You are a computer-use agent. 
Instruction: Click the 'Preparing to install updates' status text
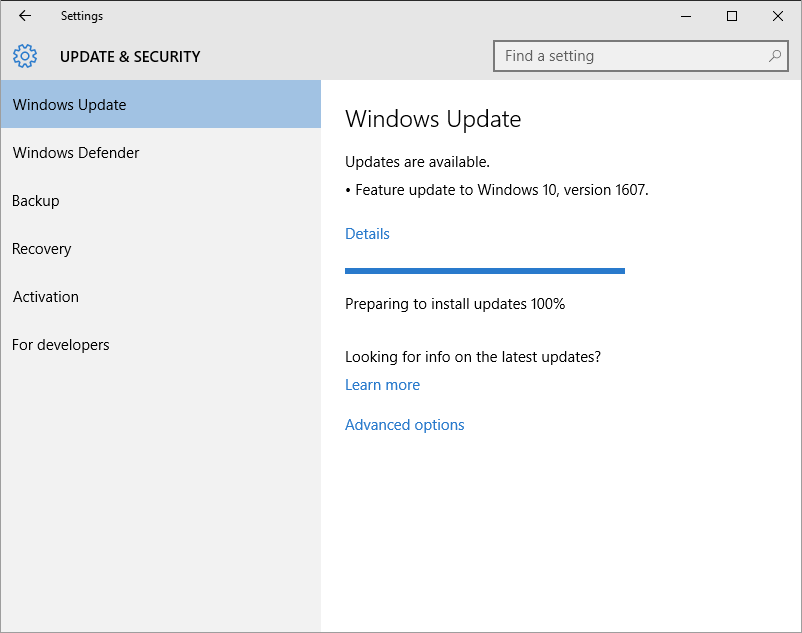[x=455, y=304]
